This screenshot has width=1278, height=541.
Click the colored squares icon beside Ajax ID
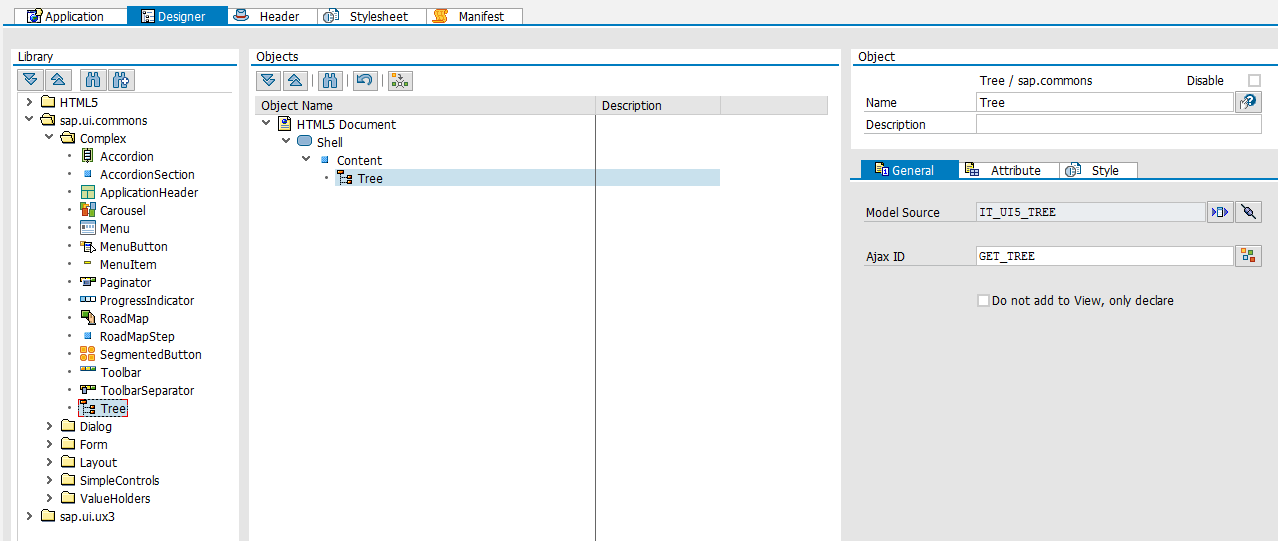[1247, 256]
